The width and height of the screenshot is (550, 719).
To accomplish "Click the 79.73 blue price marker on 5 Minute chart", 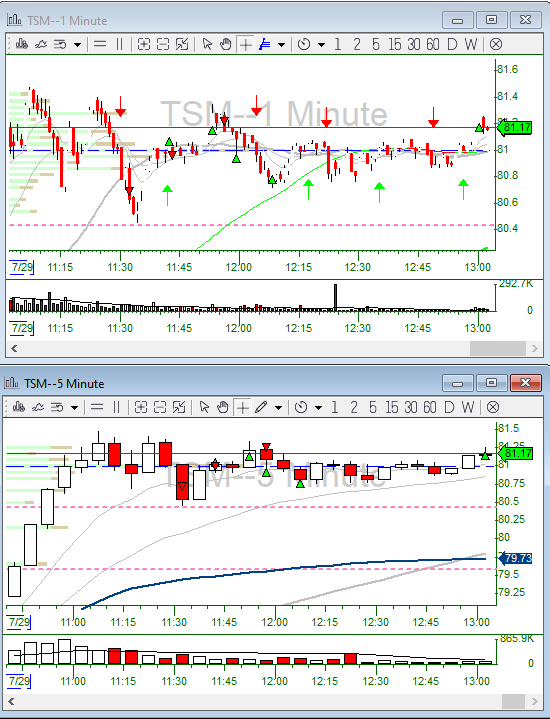I will [x=515, y=558].
